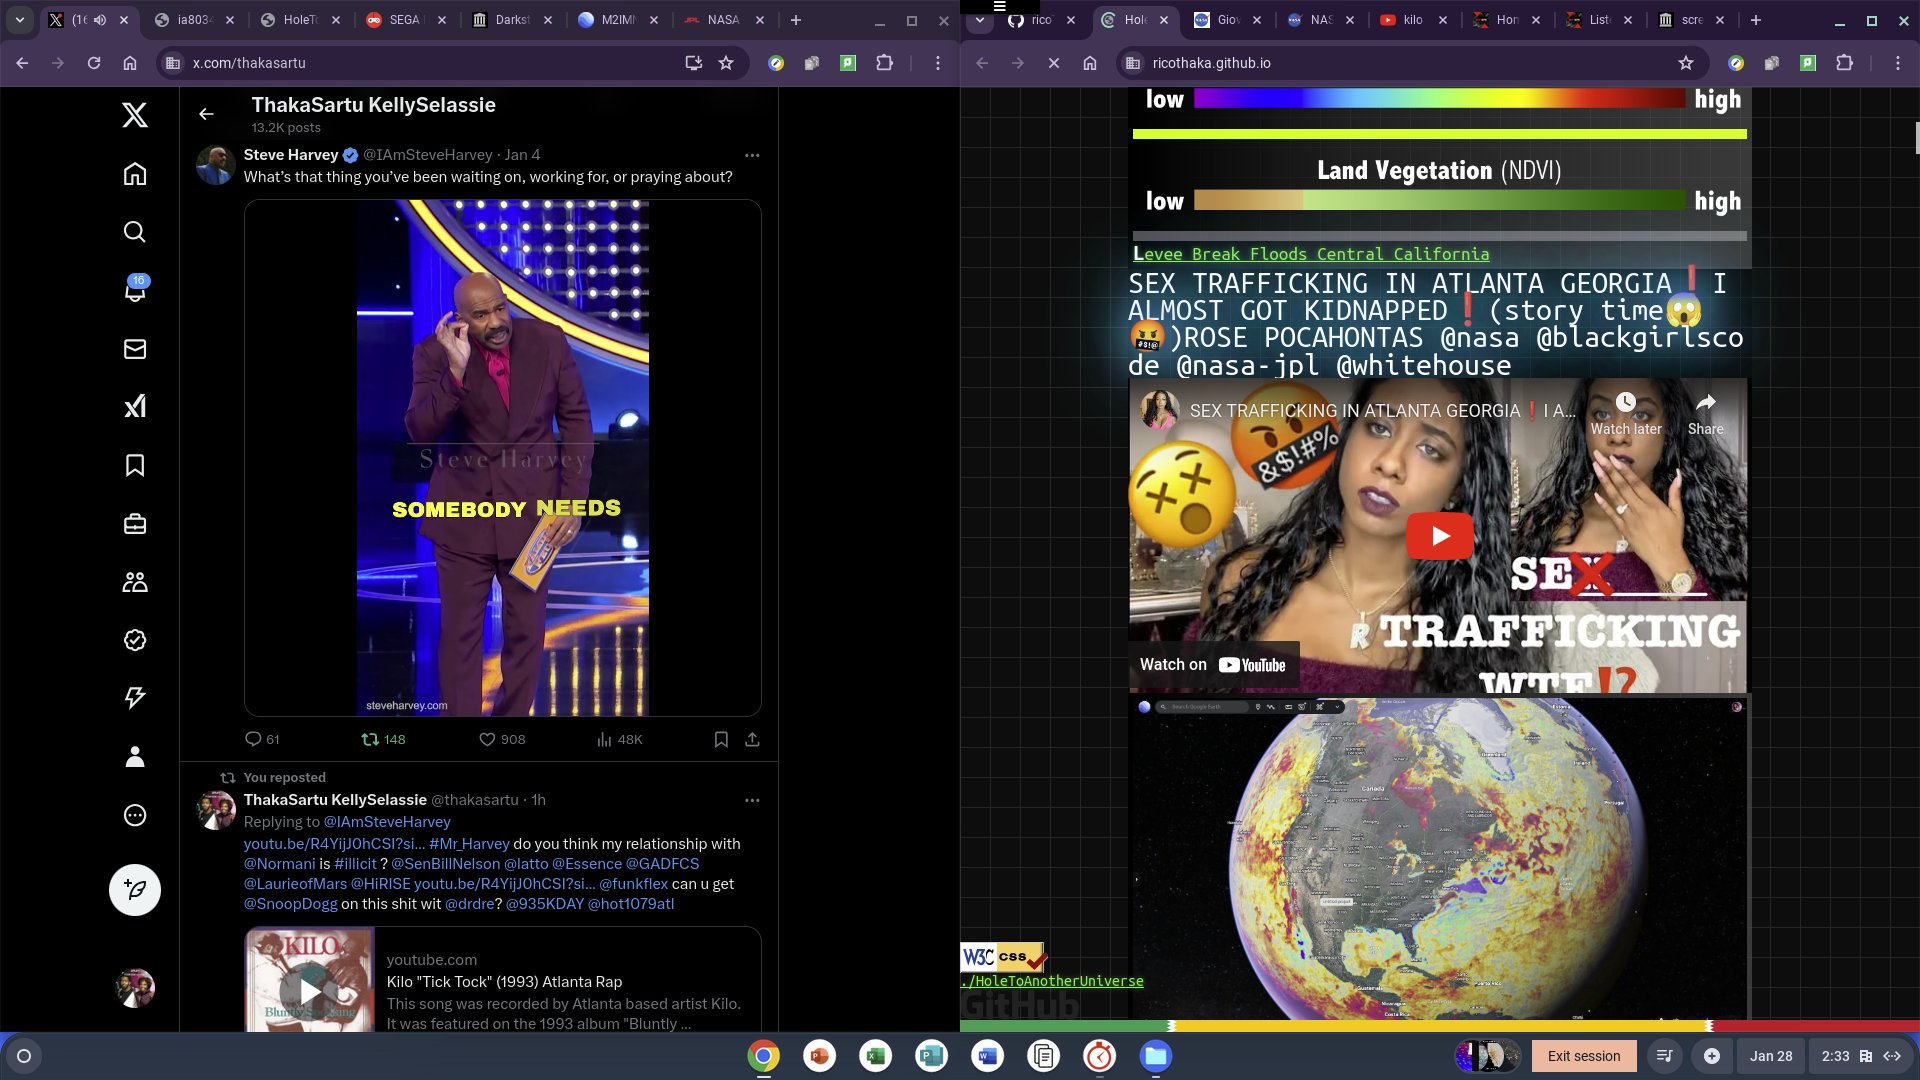Open Chrome menu in right window
Image resolution: width=1920 pixels, height=1080 pixels.
click(1897, 63)
